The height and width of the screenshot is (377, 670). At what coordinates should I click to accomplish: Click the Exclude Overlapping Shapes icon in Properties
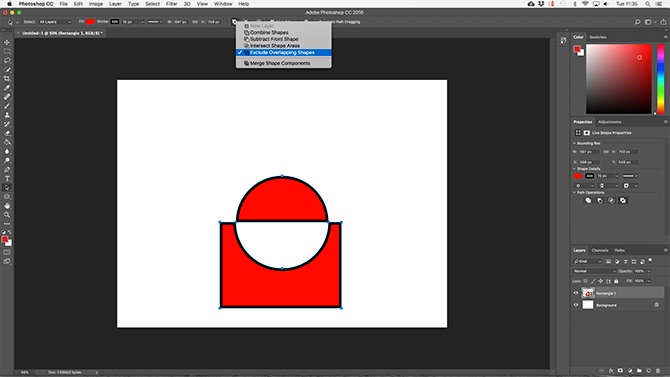tap(623, 200)
